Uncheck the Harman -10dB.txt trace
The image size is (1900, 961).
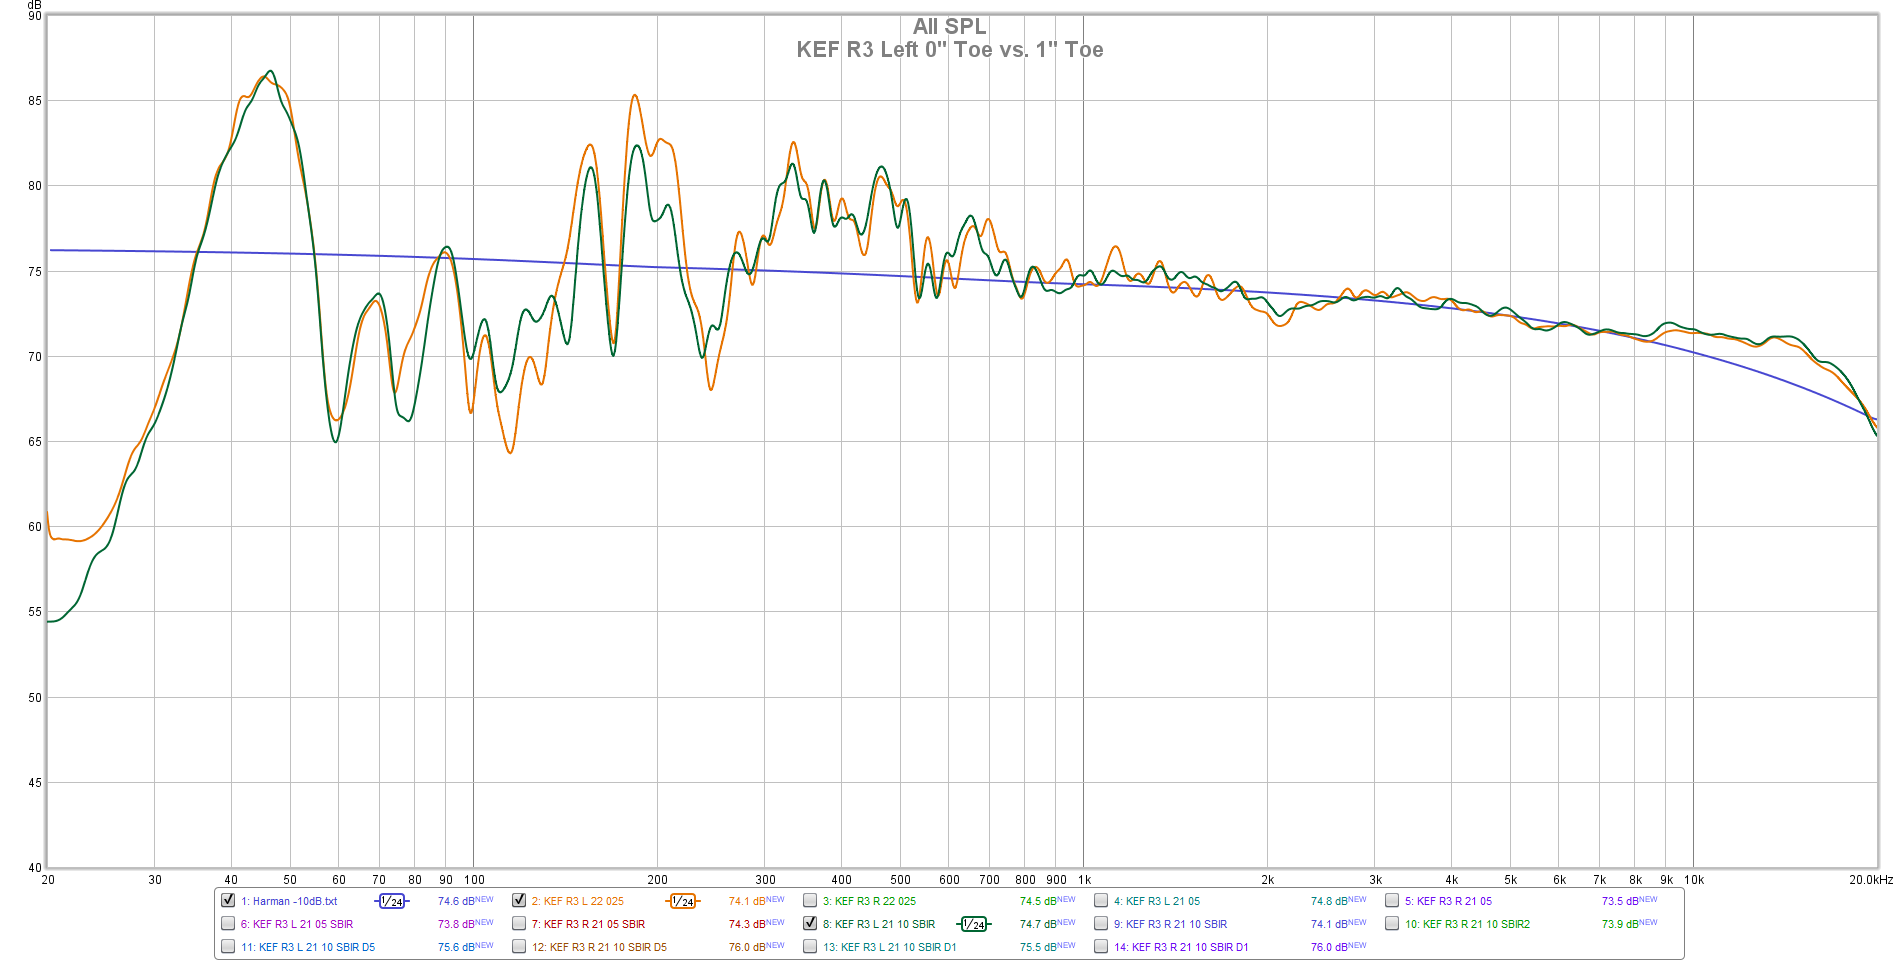click(228, 900)
